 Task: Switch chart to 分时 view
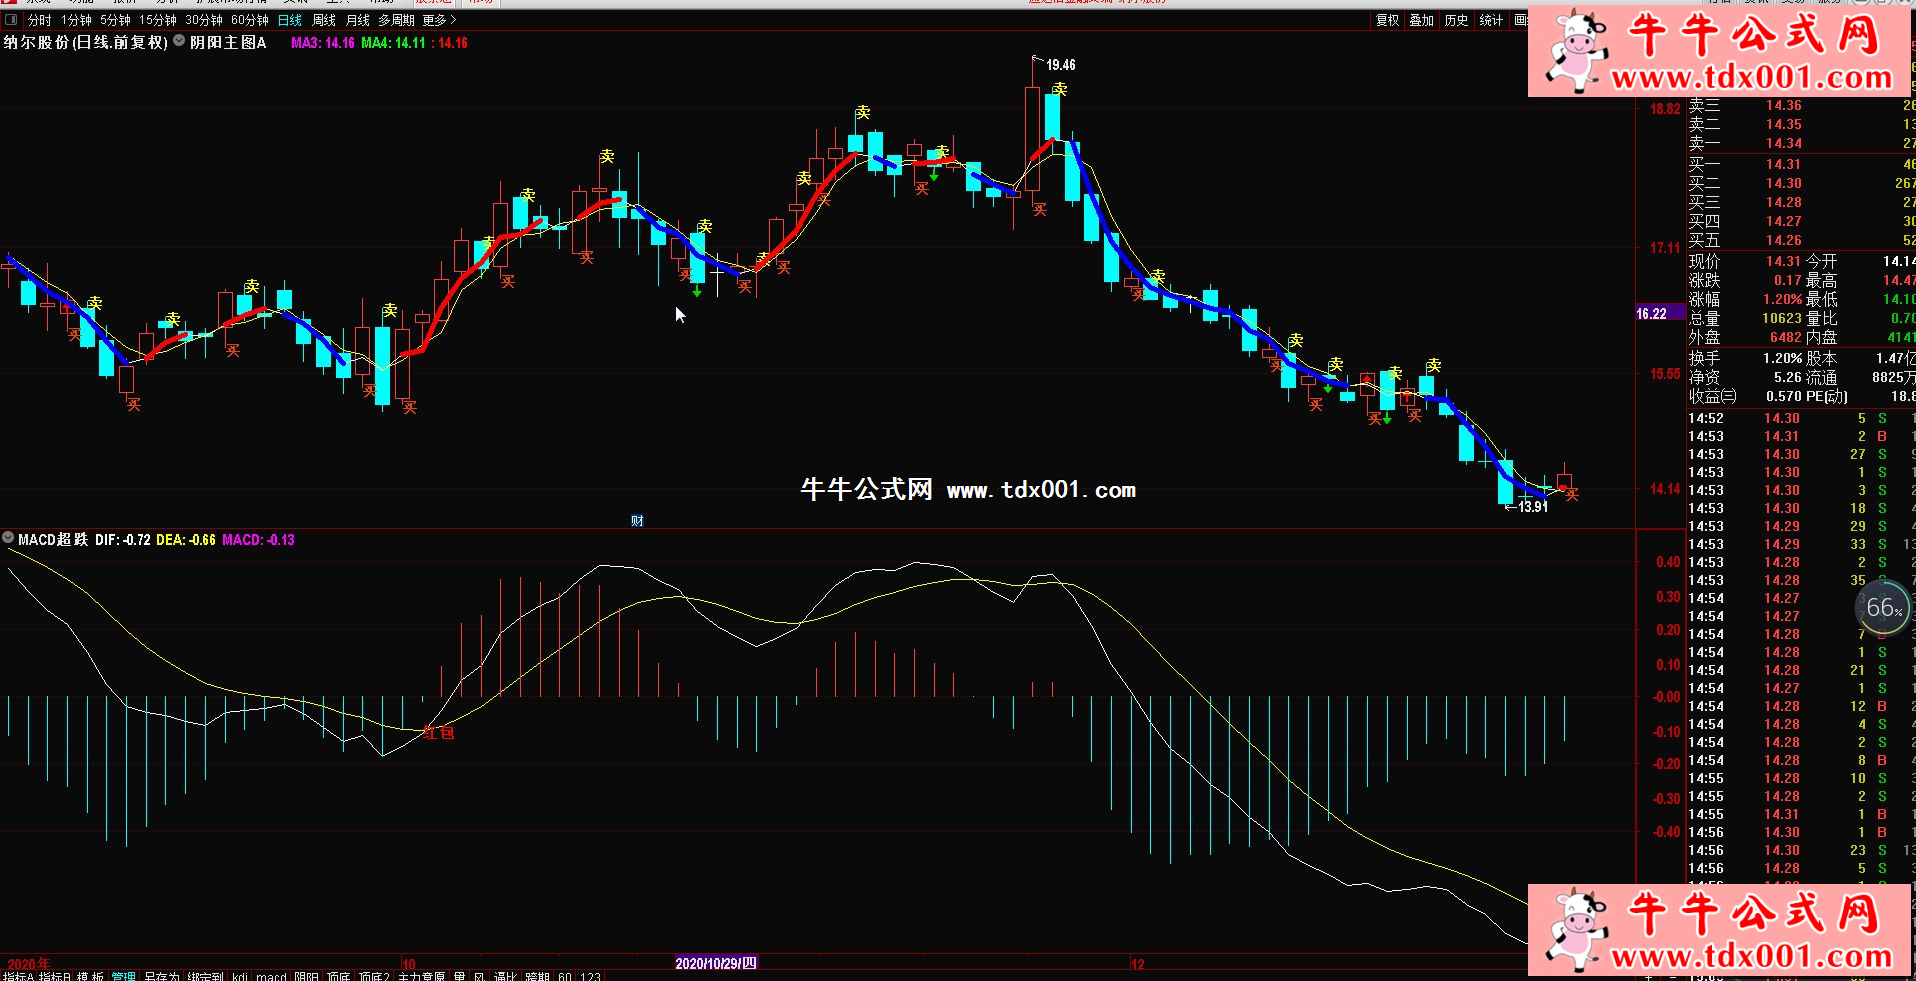click(39, 20)
